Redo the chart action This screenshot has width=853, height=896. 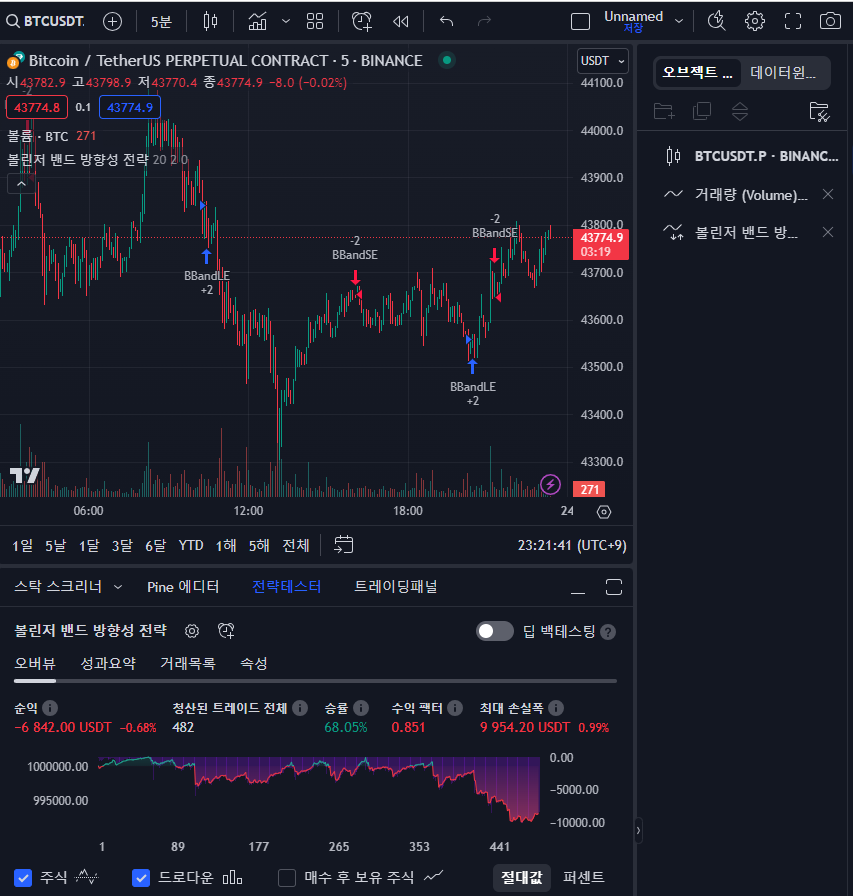click(484, 22)
